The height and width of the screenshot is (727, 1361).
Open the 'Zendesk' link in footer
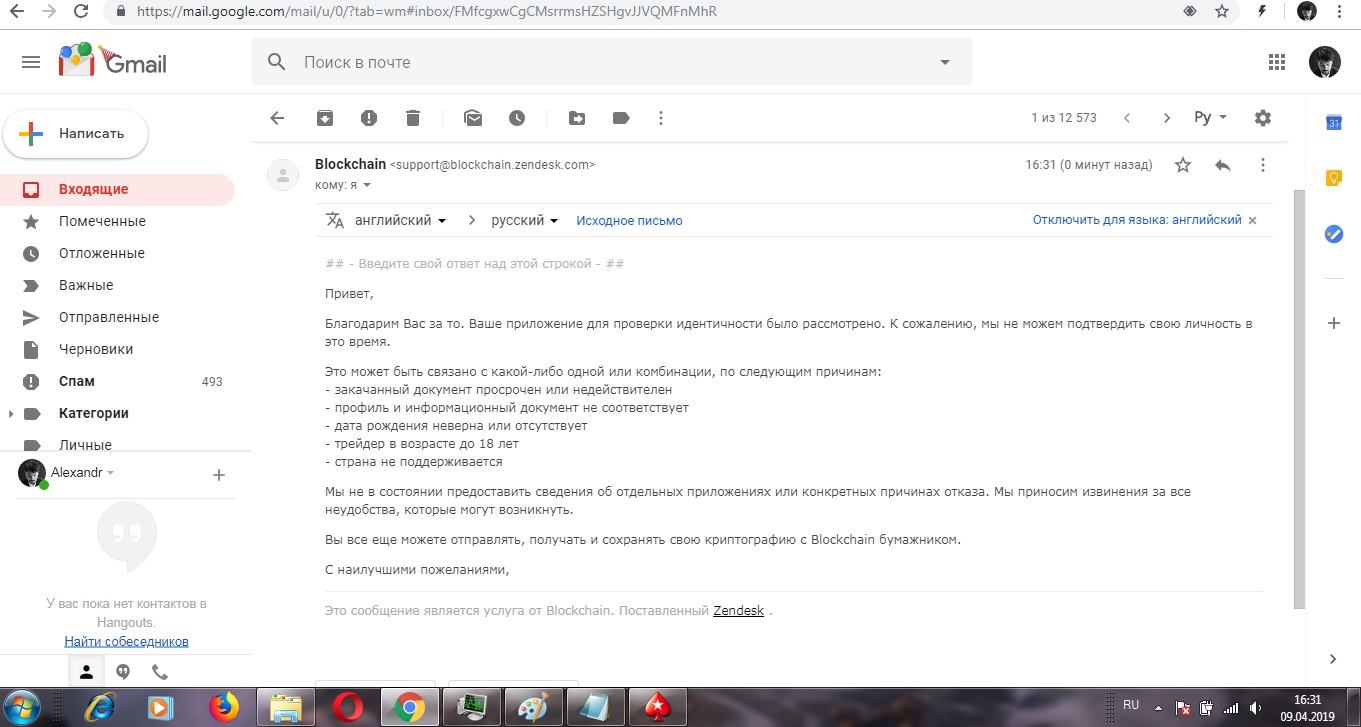(x=738, y=610)
